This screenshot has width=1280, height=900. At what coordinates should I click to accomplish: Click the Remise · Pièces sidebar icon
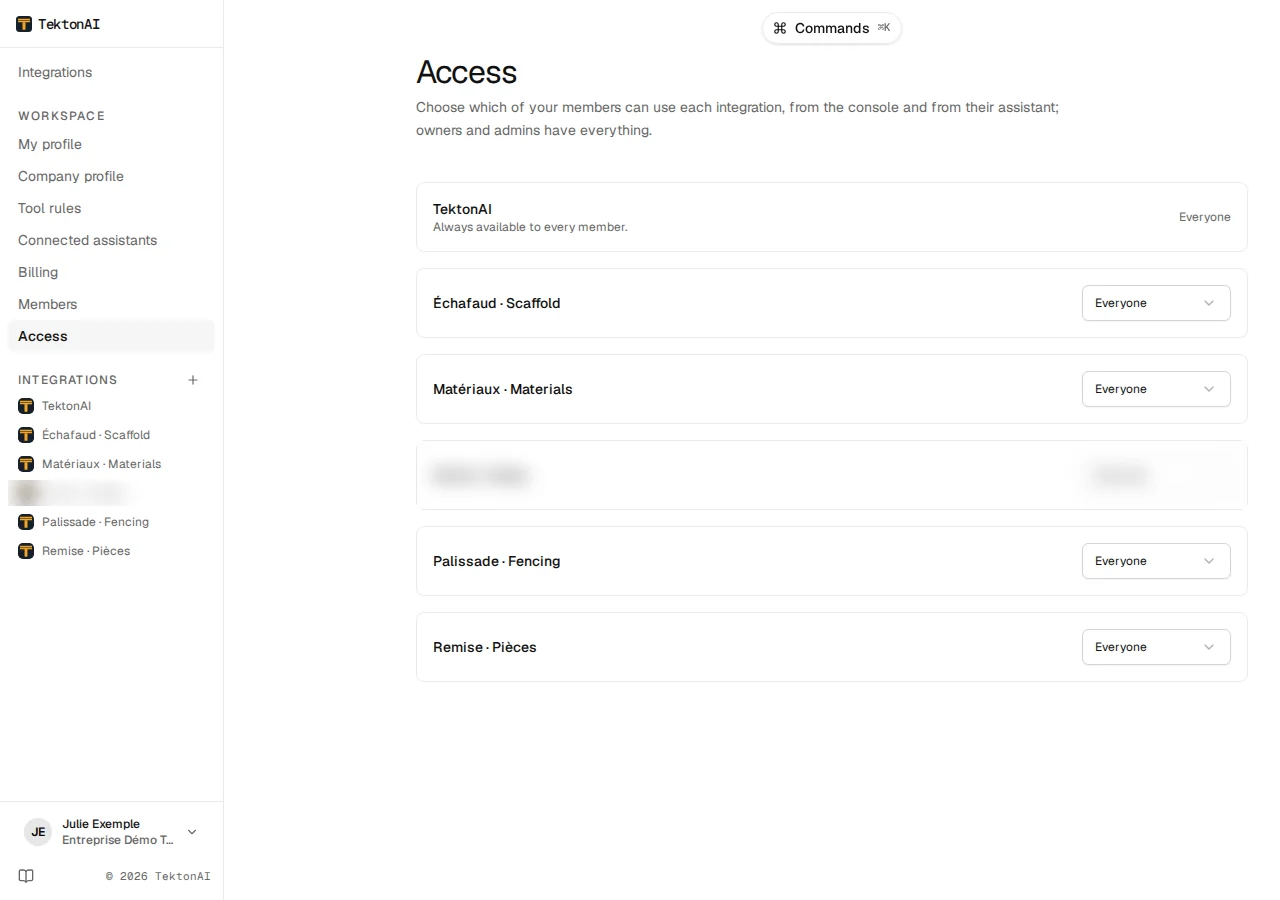[x=26, y=551]
